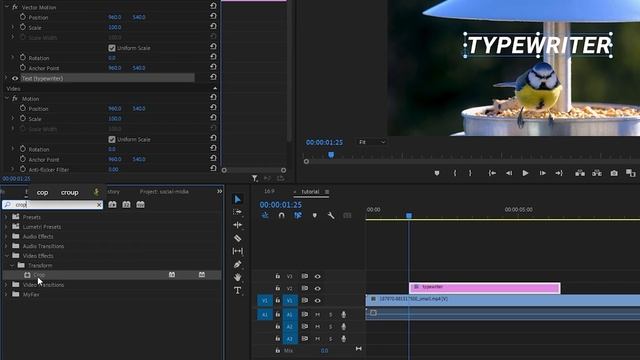Image resolution: width=640 pixels, height=360 pixels.
Task: Select the Razor tool
Action: (238, 238)
